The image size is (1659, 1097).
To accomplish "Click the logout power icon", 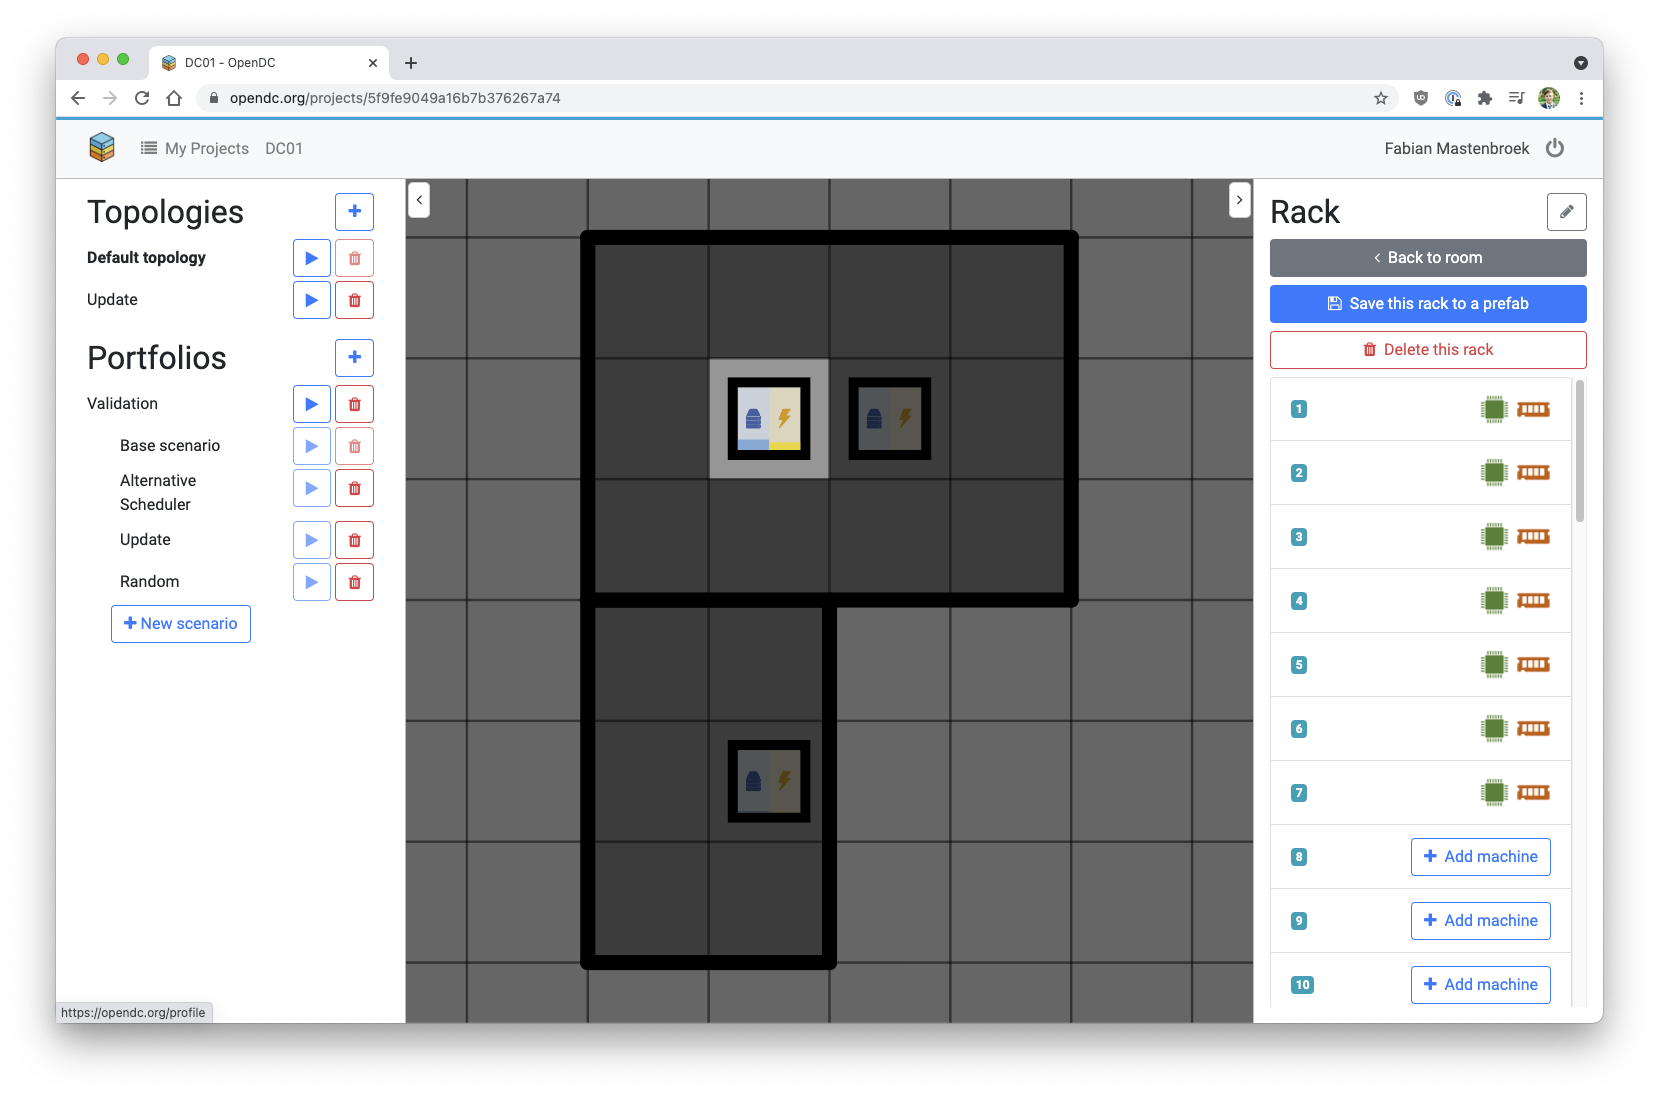I will (1555, 148).
